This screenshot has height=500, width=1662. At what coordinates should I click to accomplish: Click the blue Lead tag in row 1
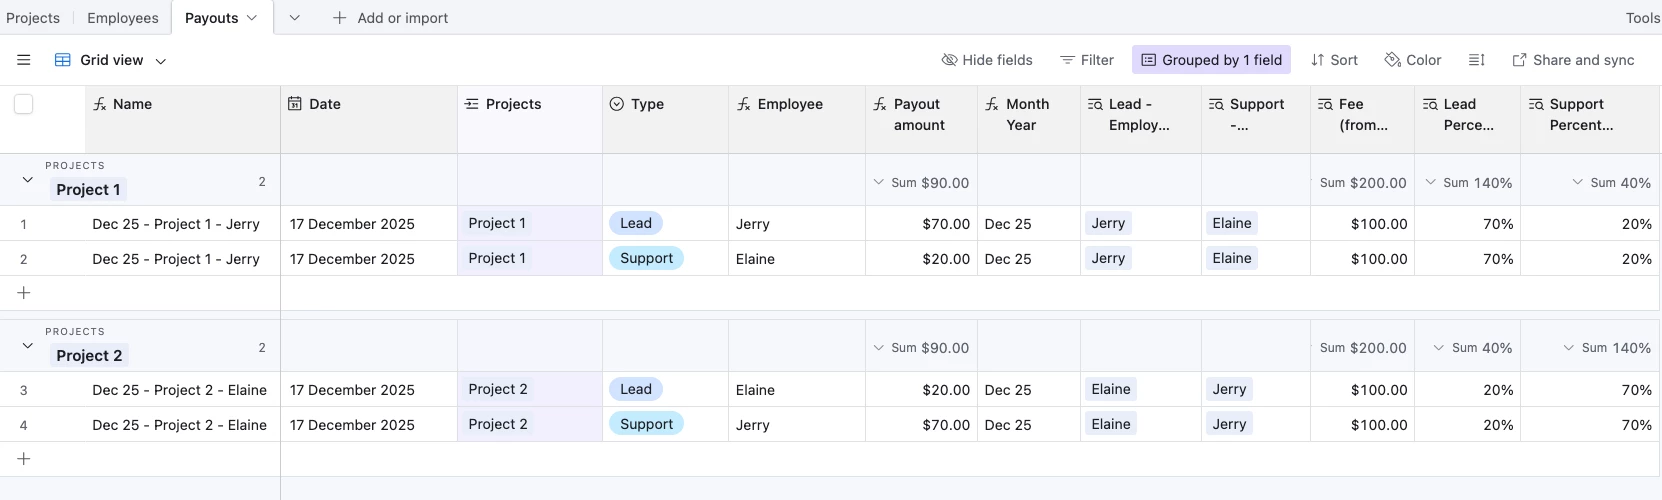pyautogui.click(x=635, y=224)
